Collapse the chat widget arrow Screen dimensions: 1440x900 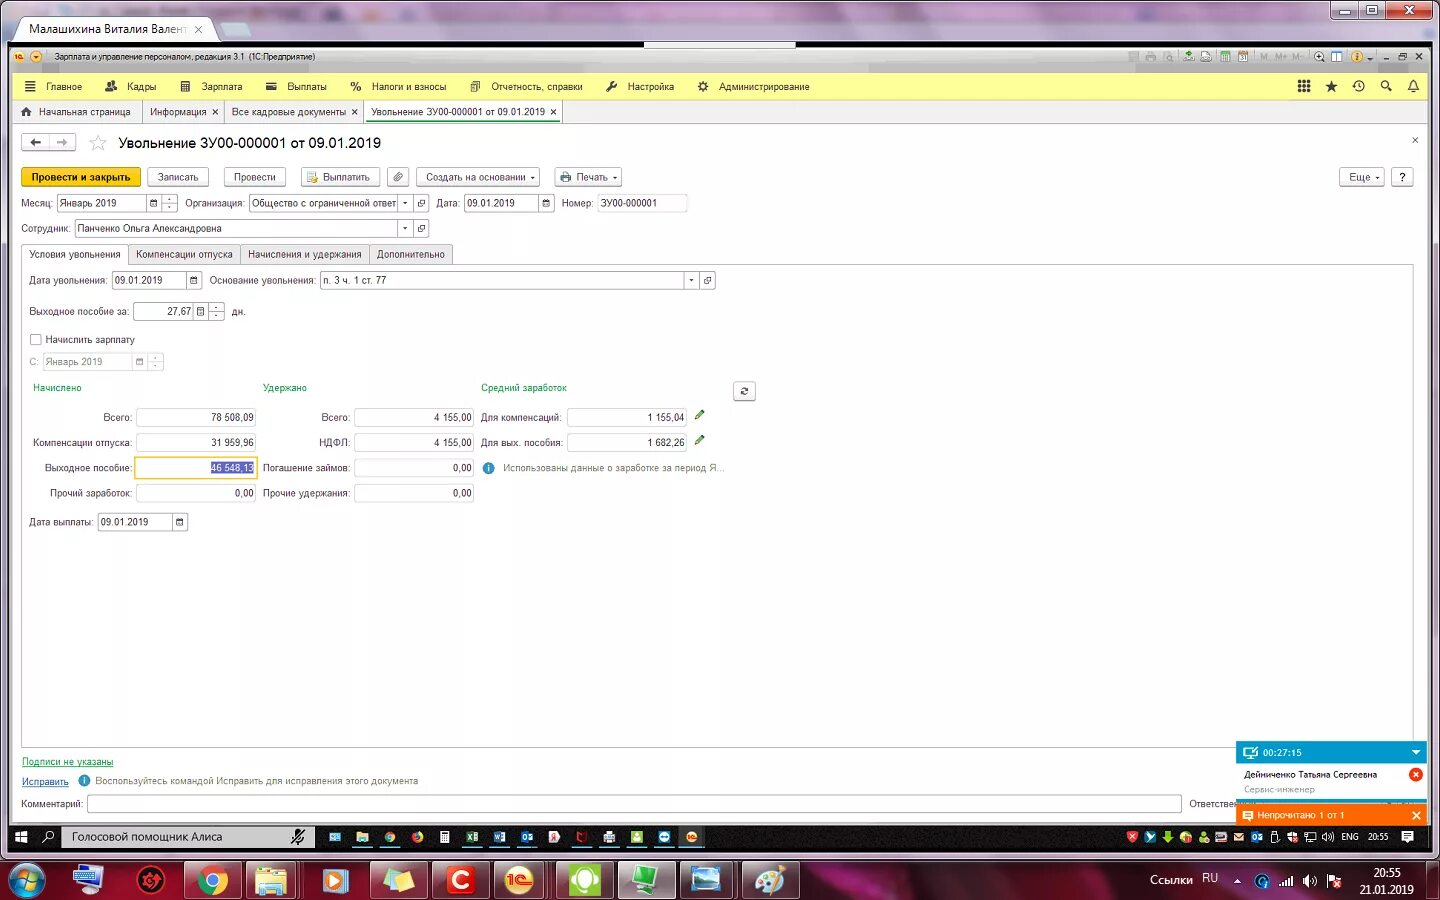1416,752
